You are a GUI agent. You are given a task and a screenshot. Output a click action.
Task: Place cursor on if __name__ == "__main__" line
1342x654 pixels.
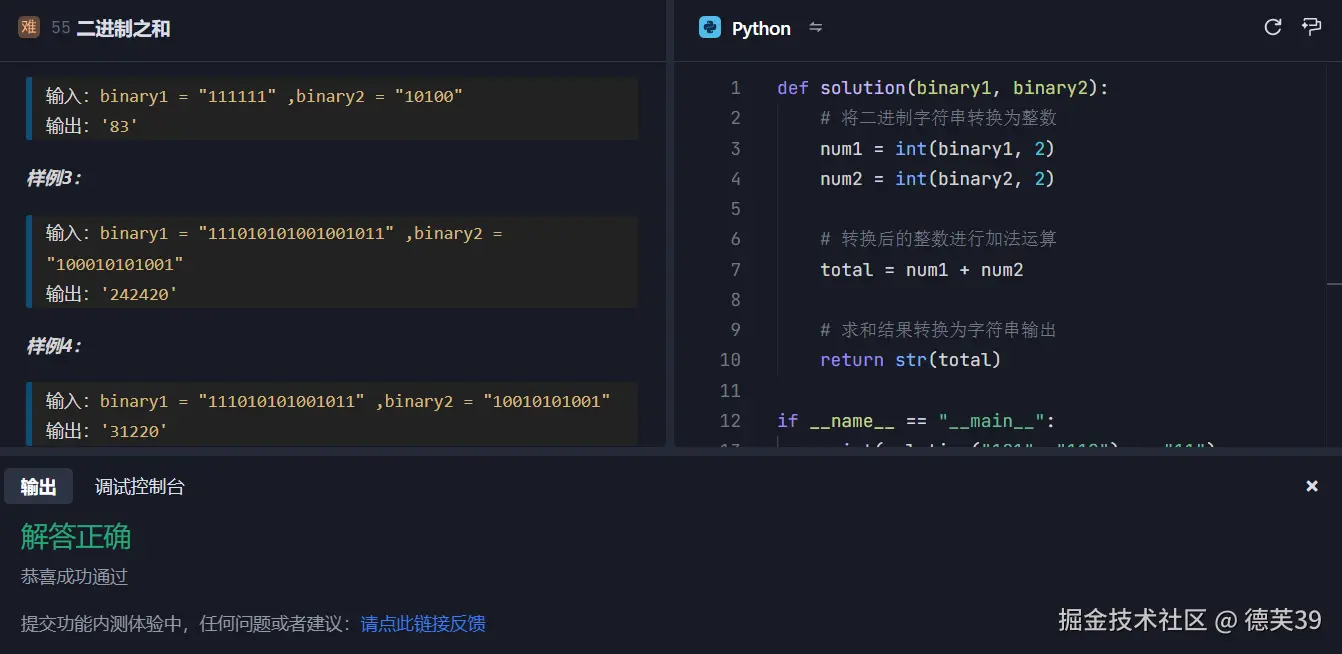point(916,421)
